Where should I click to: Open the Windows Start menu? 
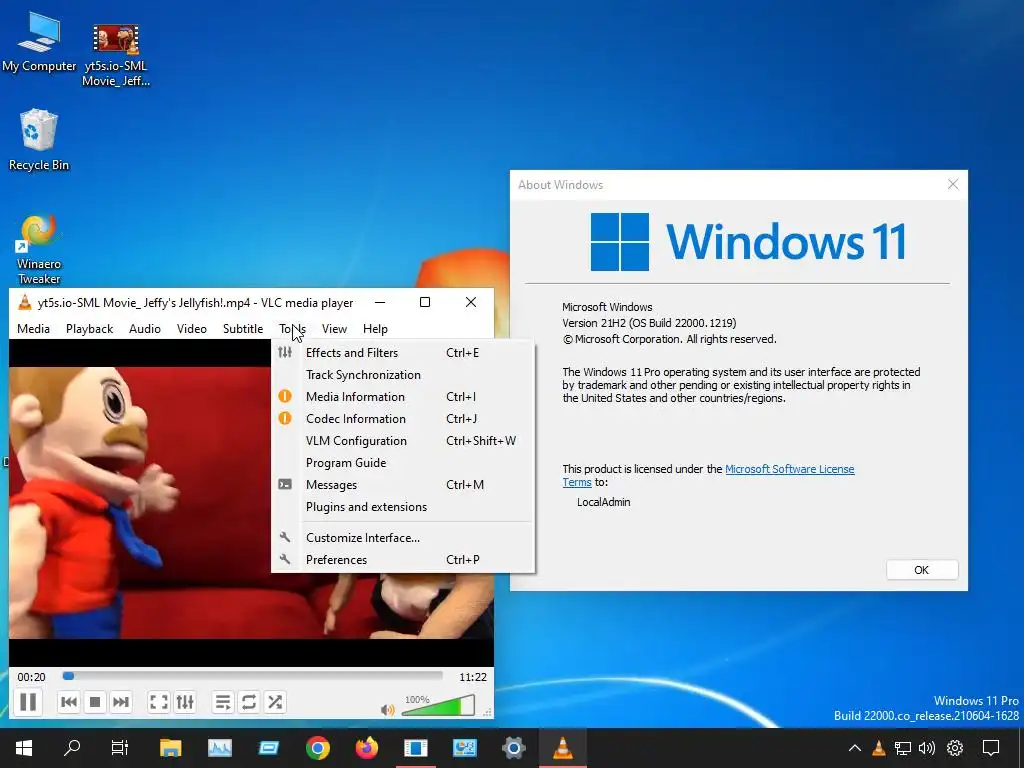click(24, 748)
